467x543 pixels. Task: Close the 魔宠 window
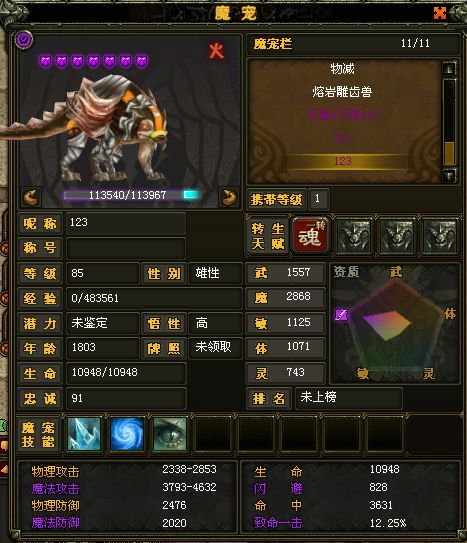pos(440,13)
